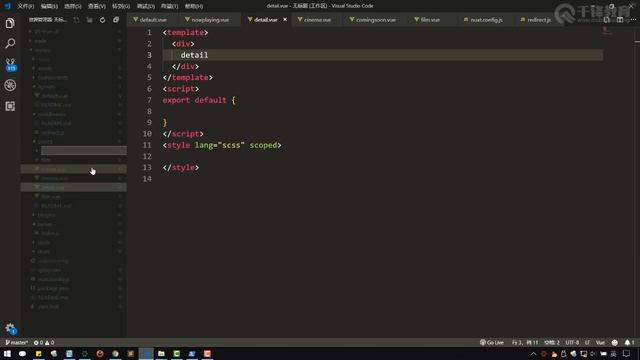
Task: Click the new file name input in explorer
Action: click(84, 151)
